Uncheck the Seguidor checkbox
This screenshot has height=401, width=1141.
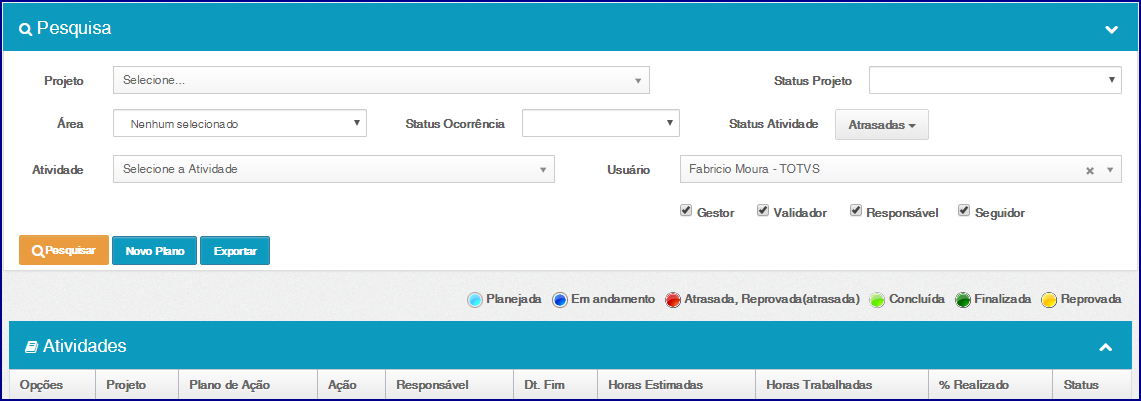point(963,211)
